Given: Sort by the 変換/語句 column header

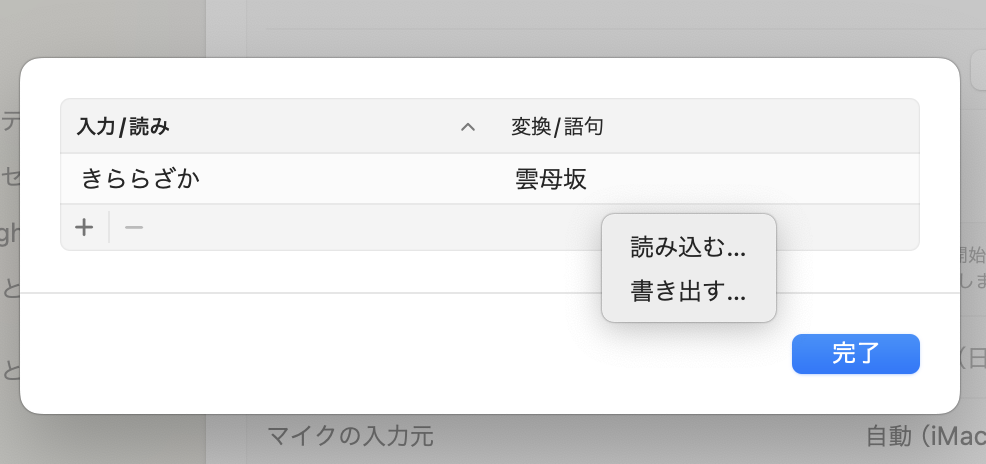Looking at the screenshot, I should click(558, 127).
